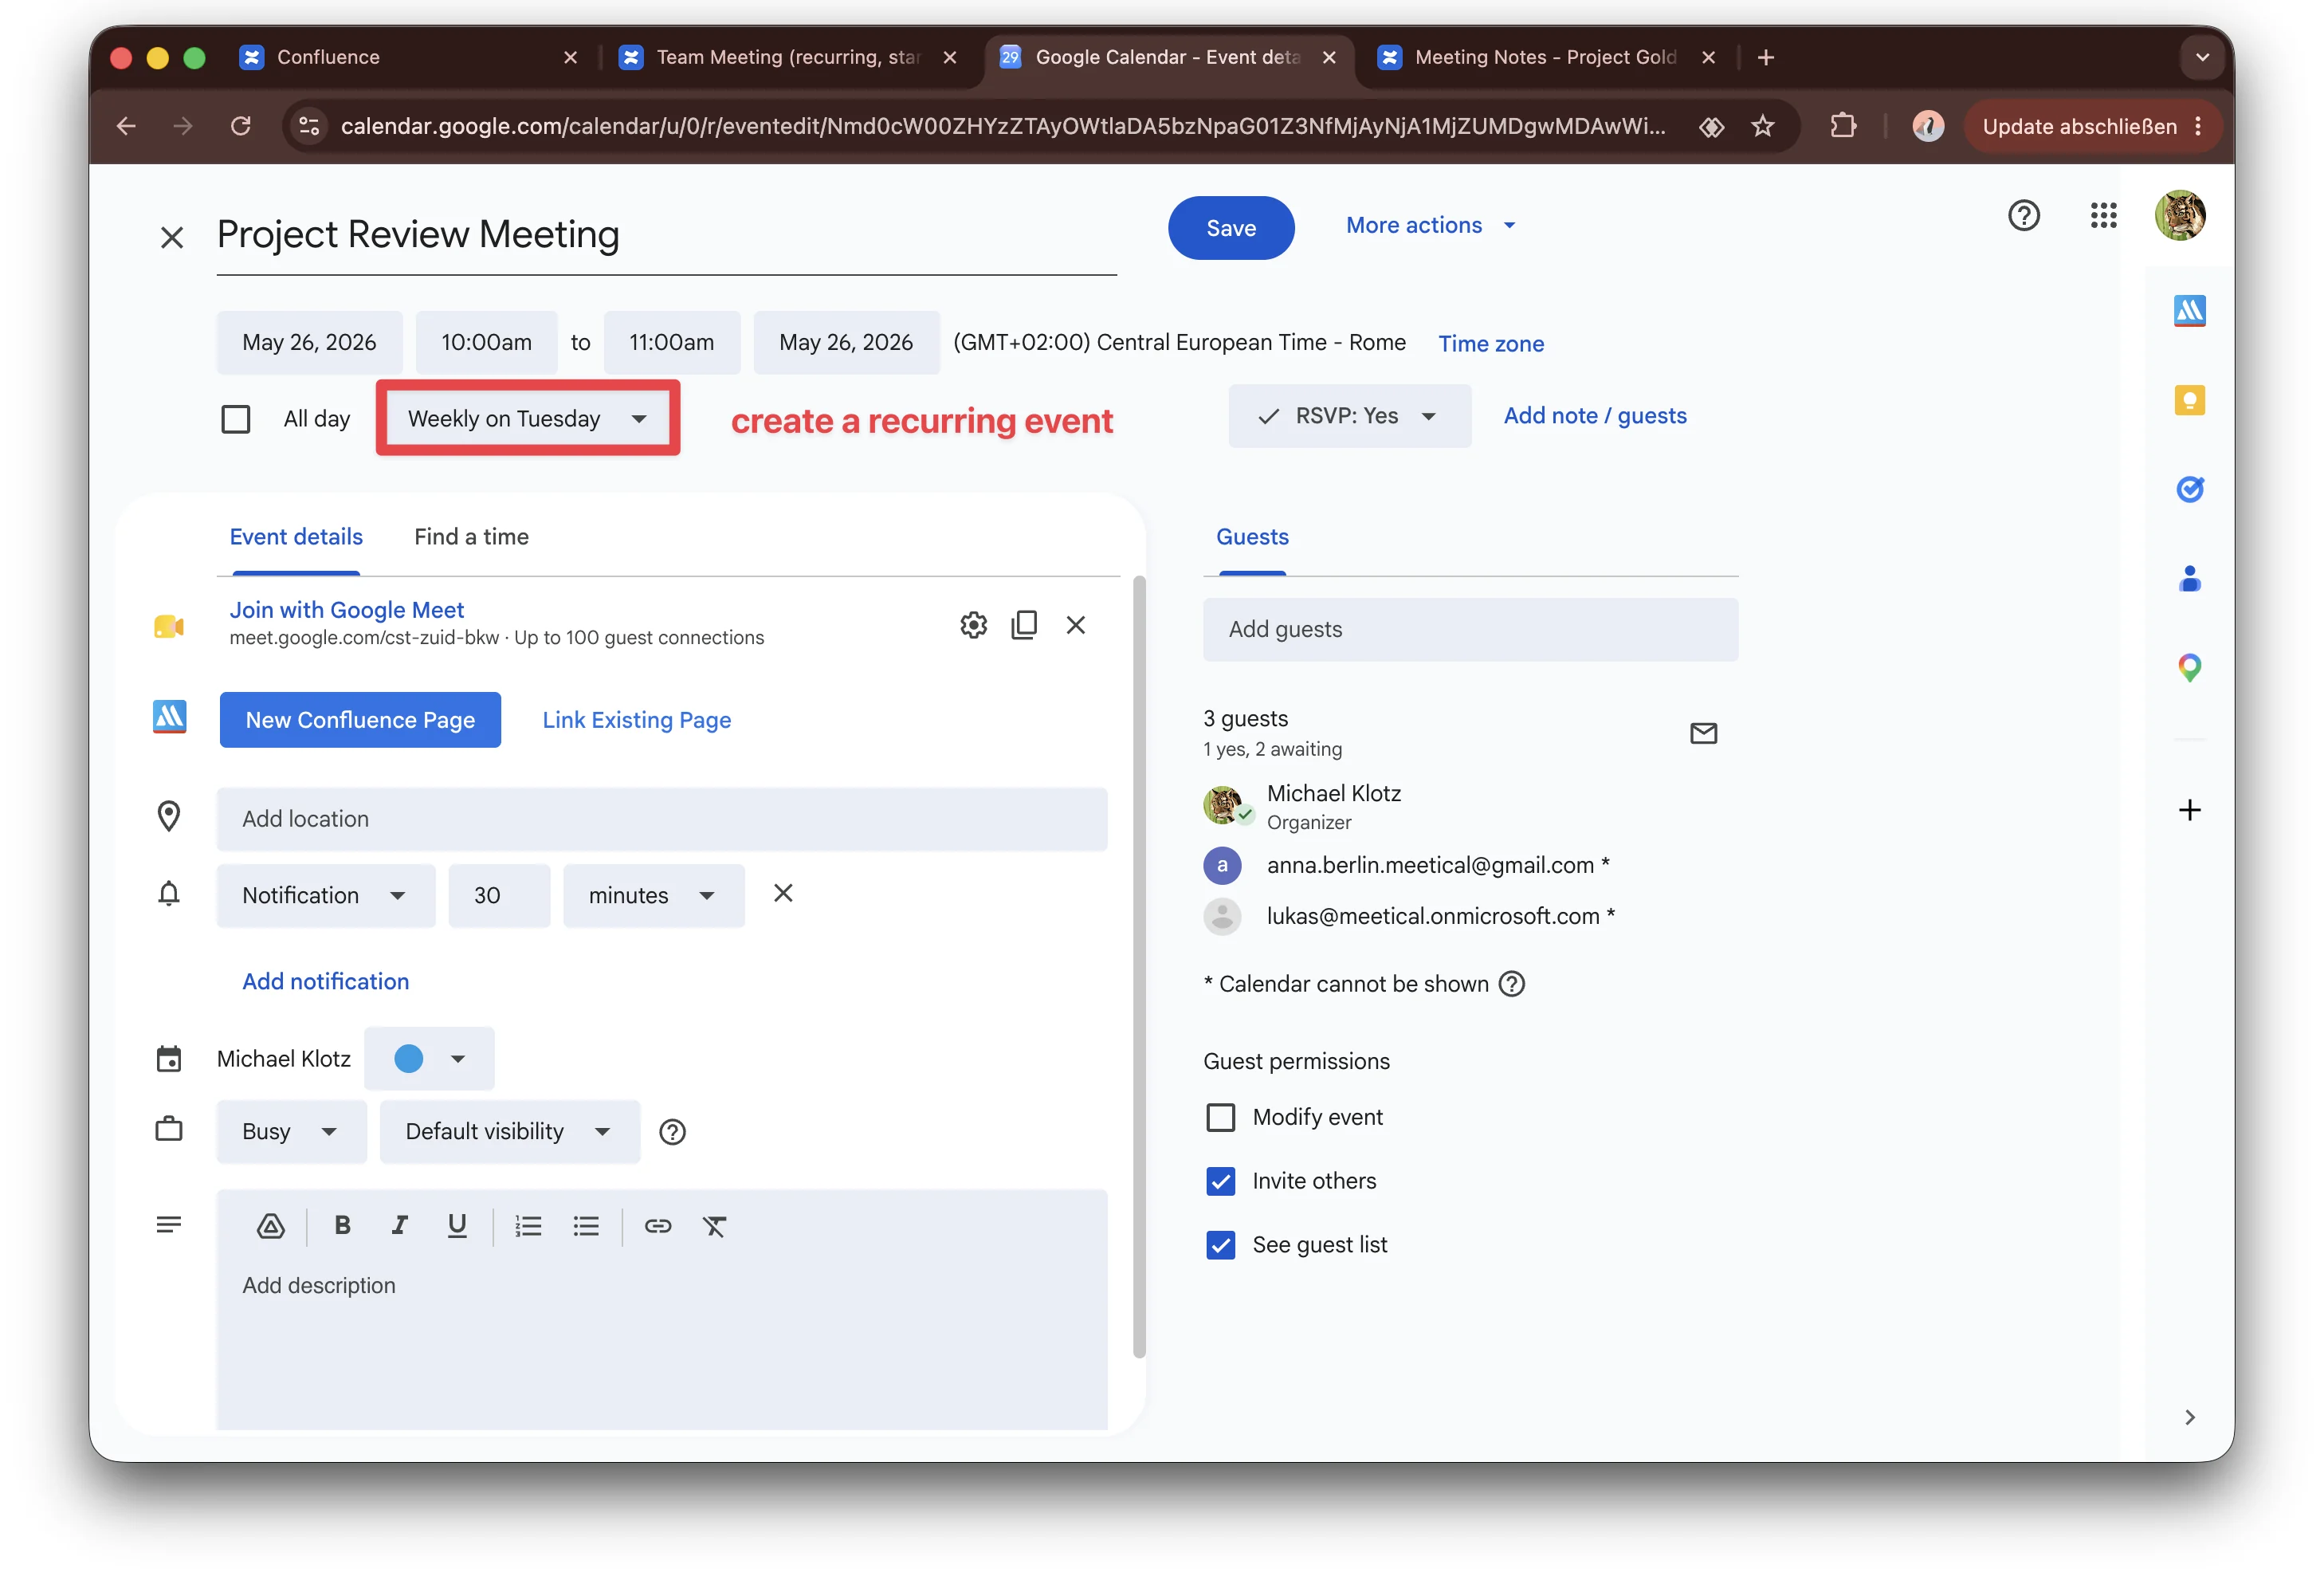Insert numbered list in description
The height and width of the screenshot is (1580, 2324).
tap(528, 1226)
